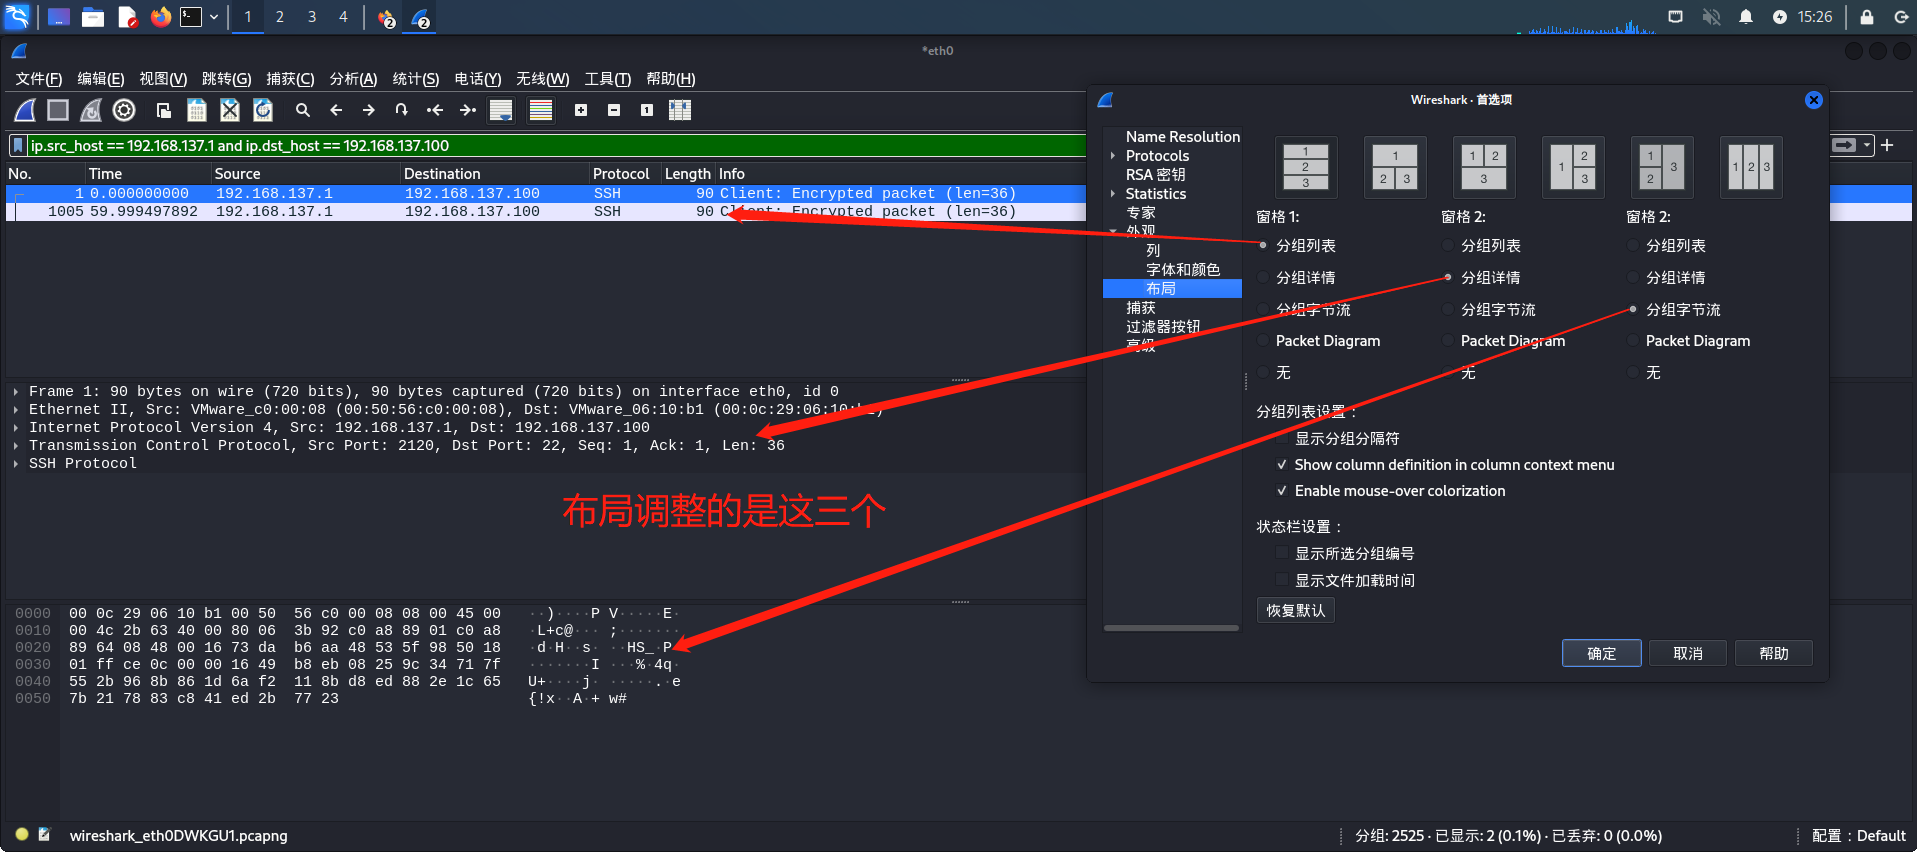1917x852 pixels.
Task: Reset text to normal size
Action: pyautogui.click(x=647, y=110)
